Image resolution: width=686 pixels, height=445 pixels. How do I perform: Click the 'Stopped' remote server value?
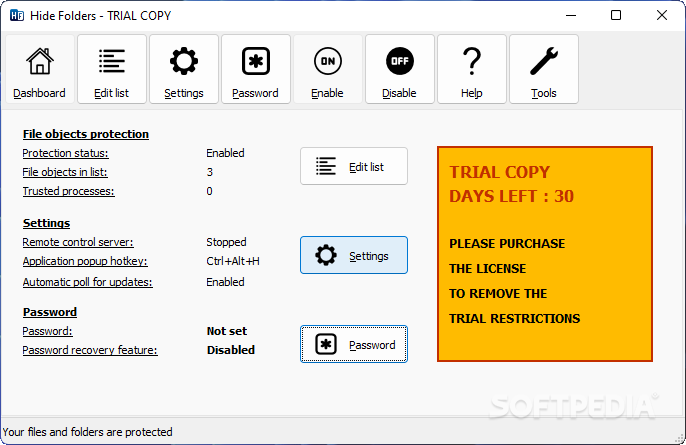[226, 242]
